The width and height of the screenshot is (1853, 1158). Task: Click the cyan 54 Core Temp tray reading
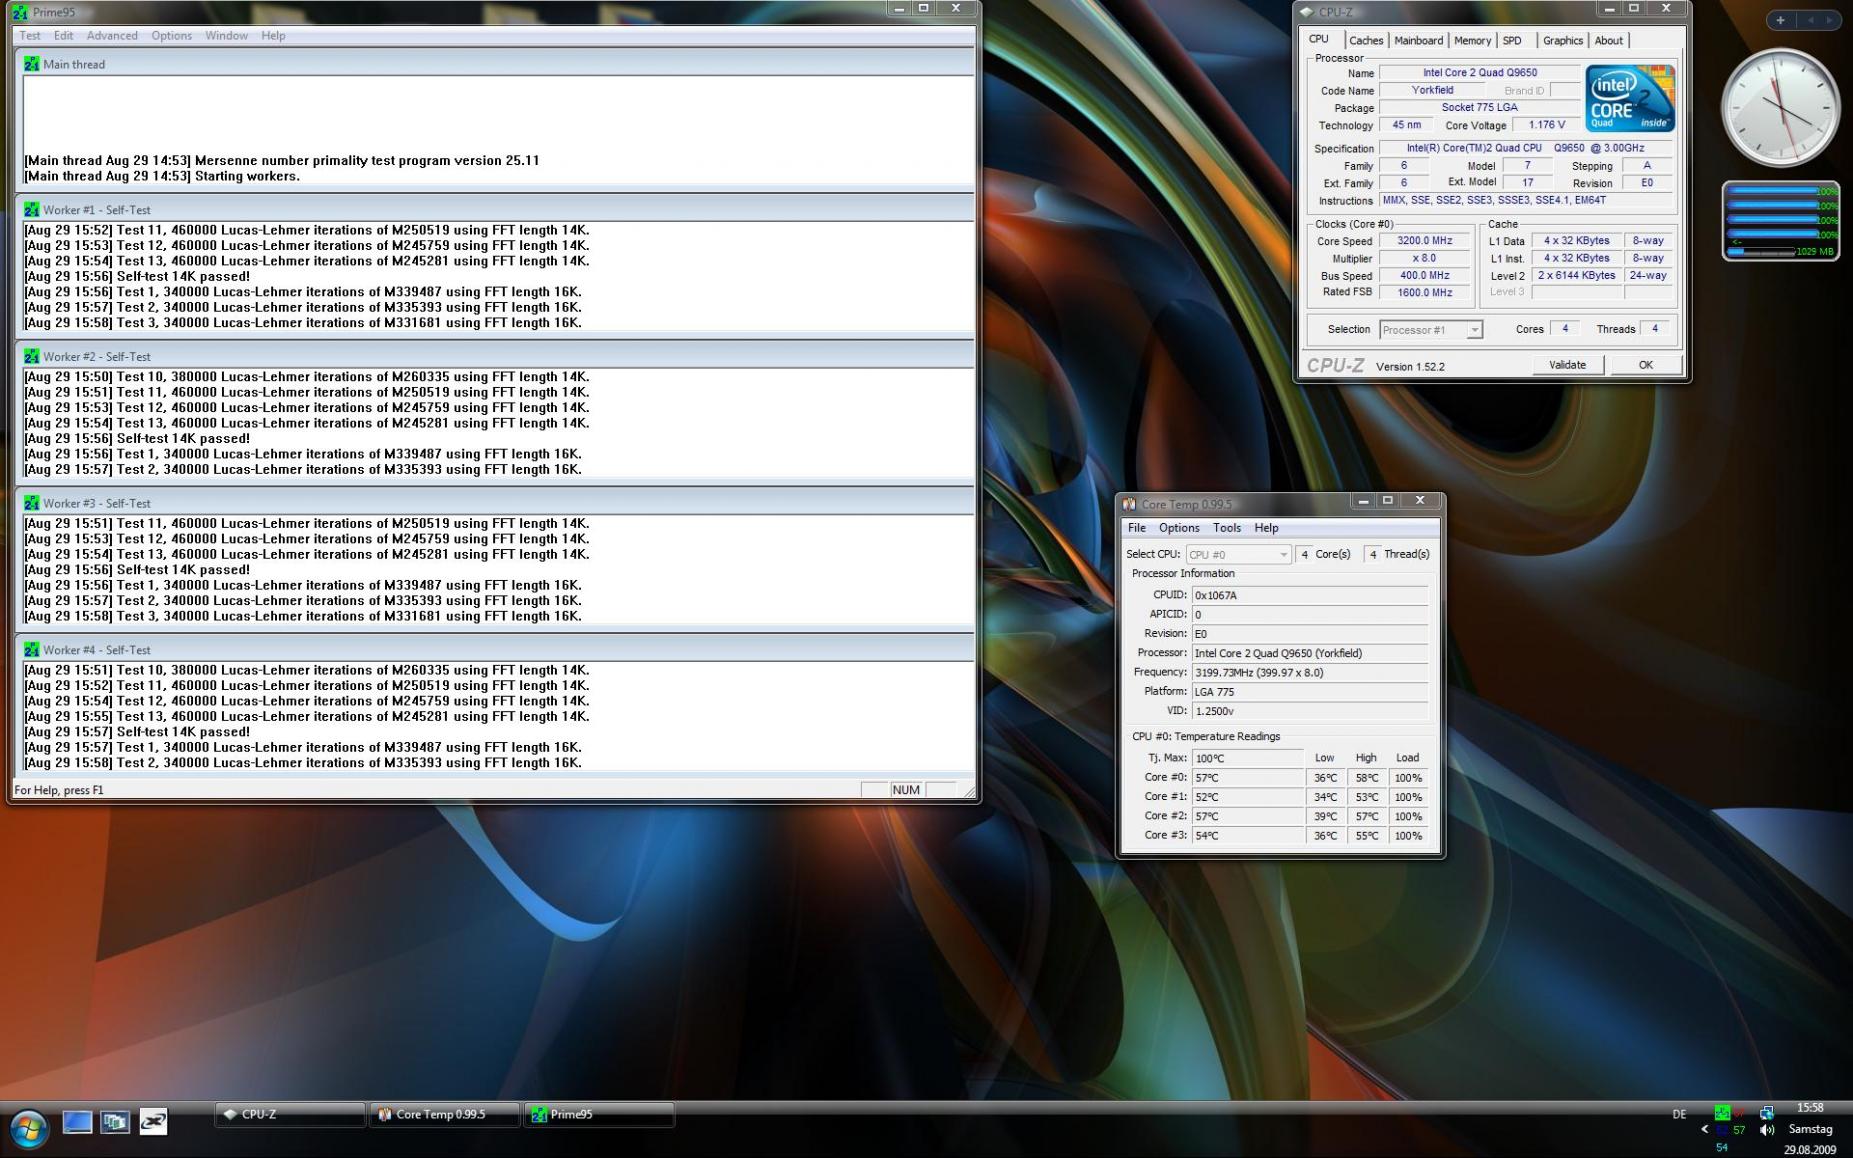(x=1722, y=1147)
